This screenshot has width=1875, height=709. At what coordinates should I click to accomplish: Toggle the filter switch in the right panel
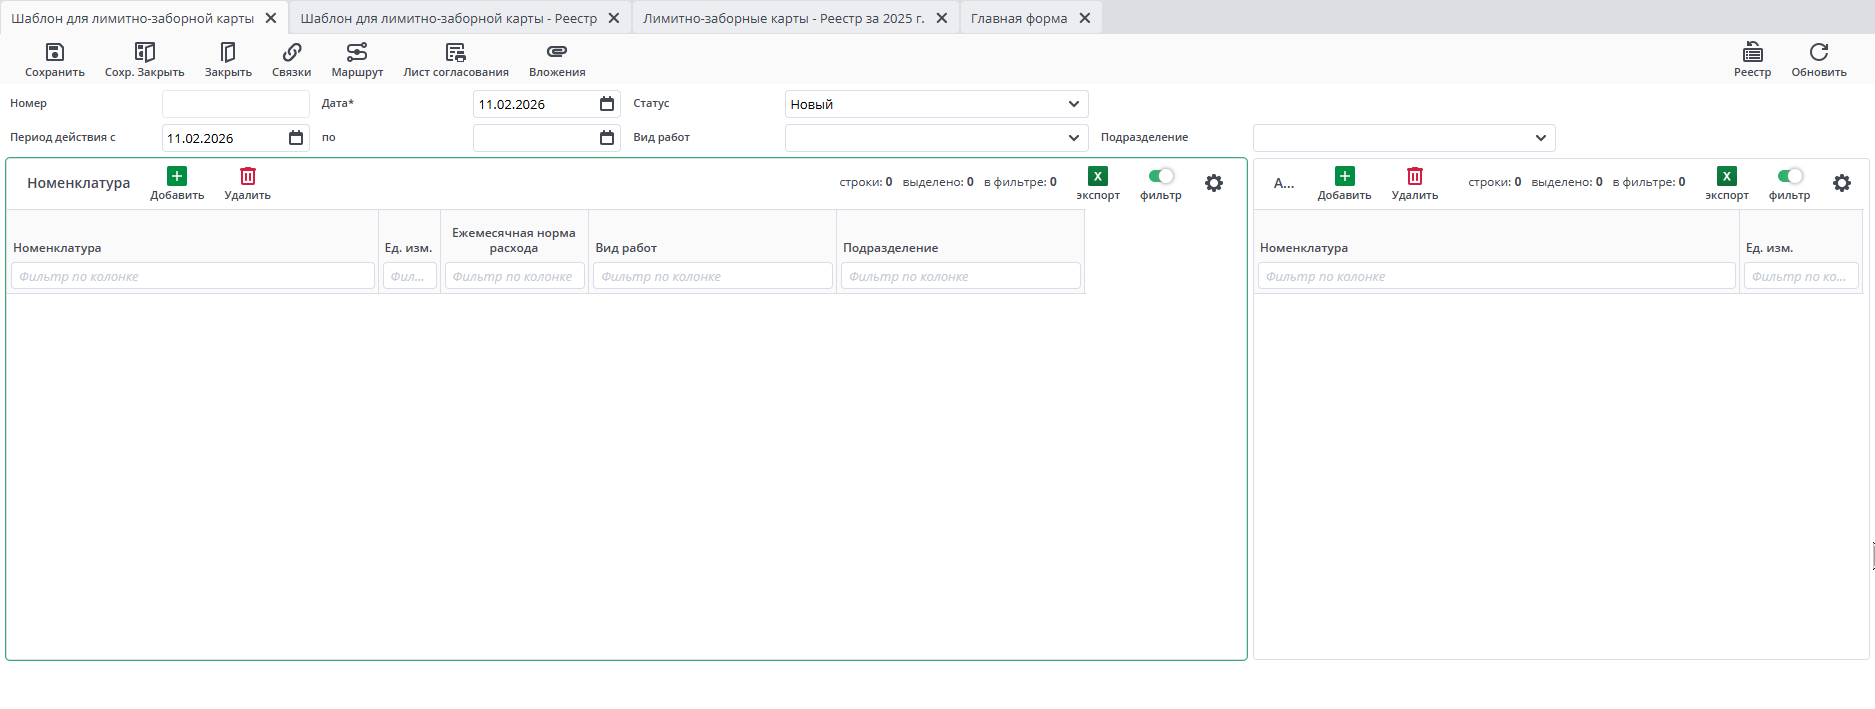pyautogui.click(x=1789, y=177)
